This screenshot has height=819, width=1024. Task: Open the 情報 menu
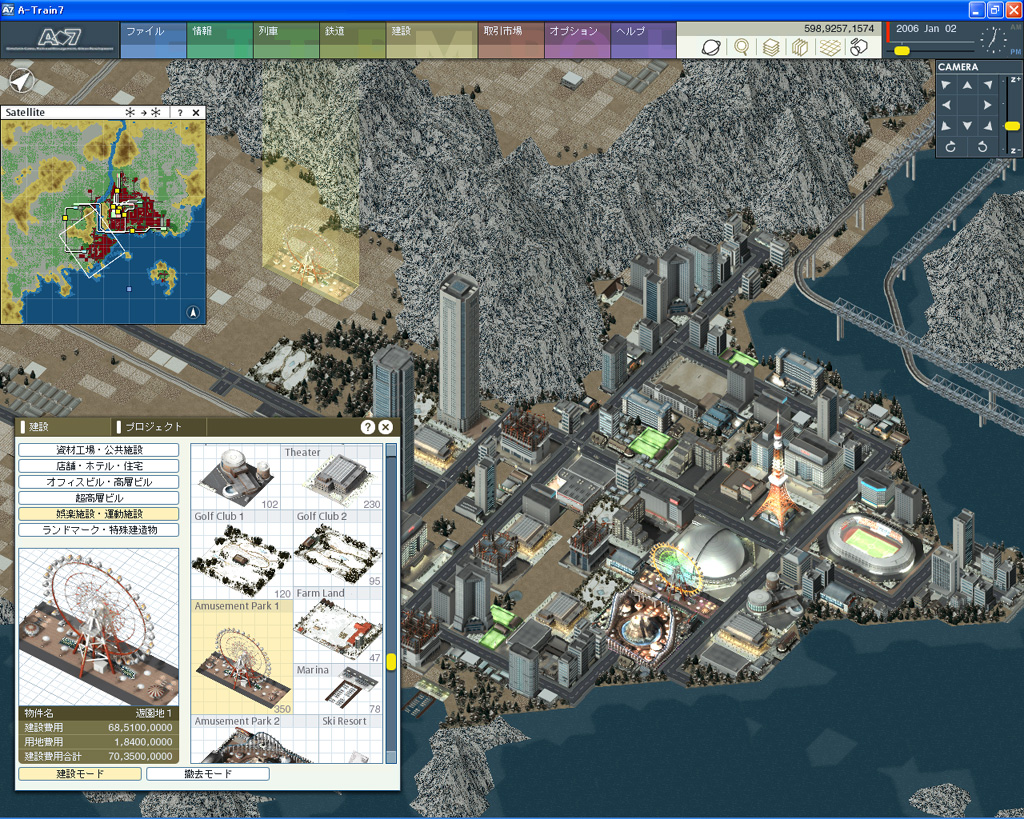220,40
